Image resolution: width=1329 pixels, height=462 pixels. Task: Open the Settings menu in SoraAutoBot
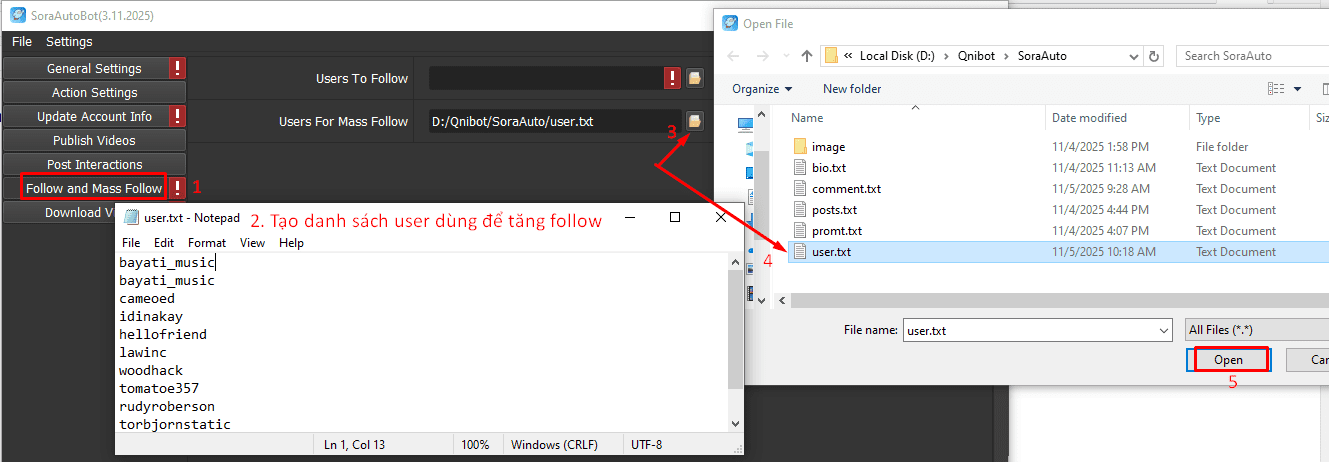coord(69,41)
